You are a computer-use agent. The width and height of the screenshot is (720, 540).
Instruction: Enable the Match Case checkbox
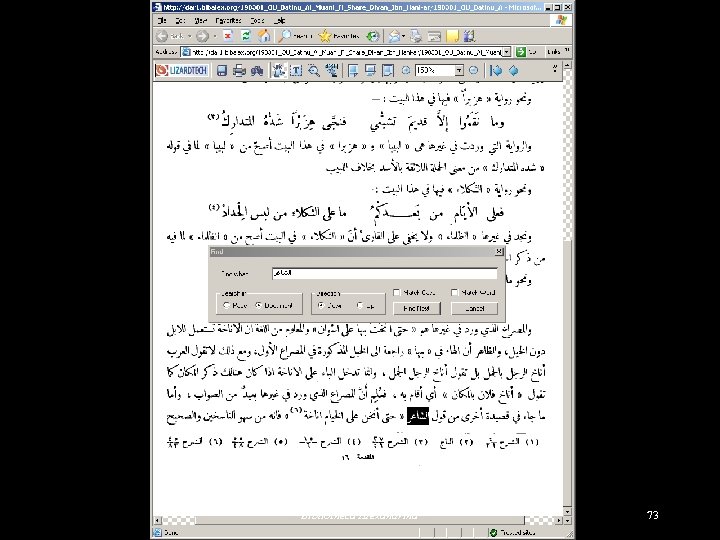click(x=396, y=292)
